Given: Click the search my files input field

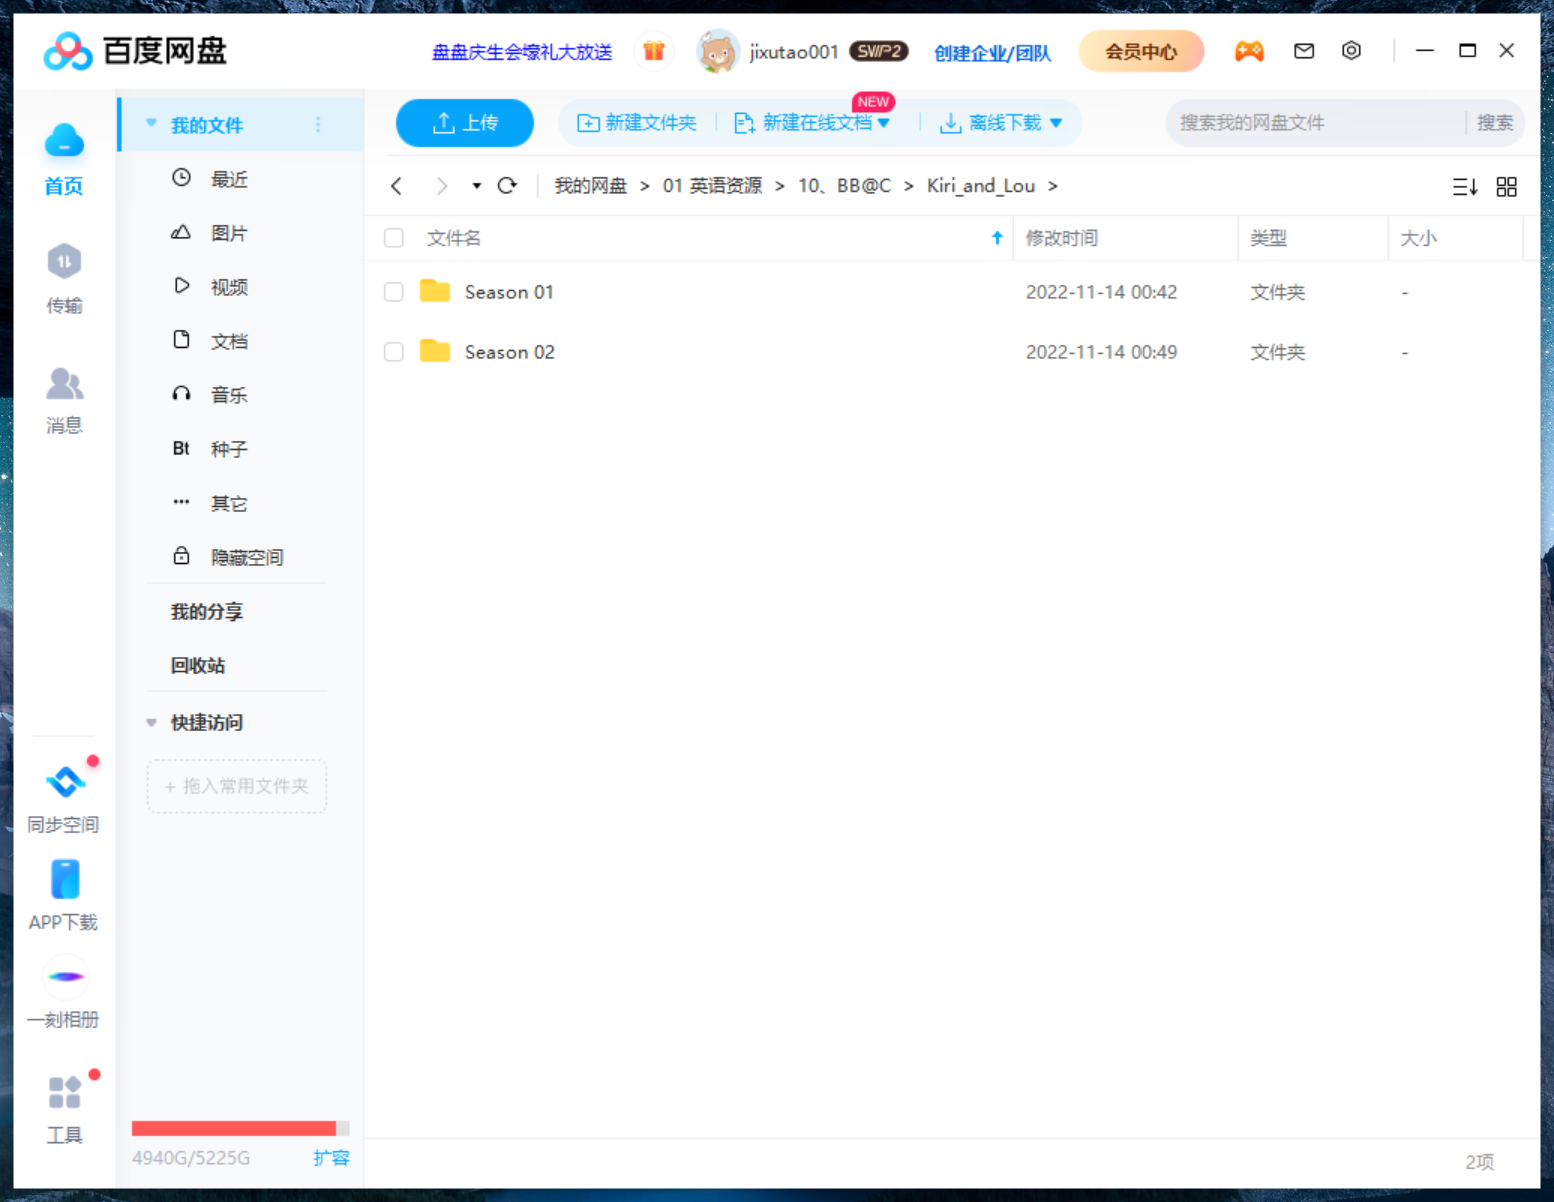Looking at the screenshot, I should point(1314,123).
